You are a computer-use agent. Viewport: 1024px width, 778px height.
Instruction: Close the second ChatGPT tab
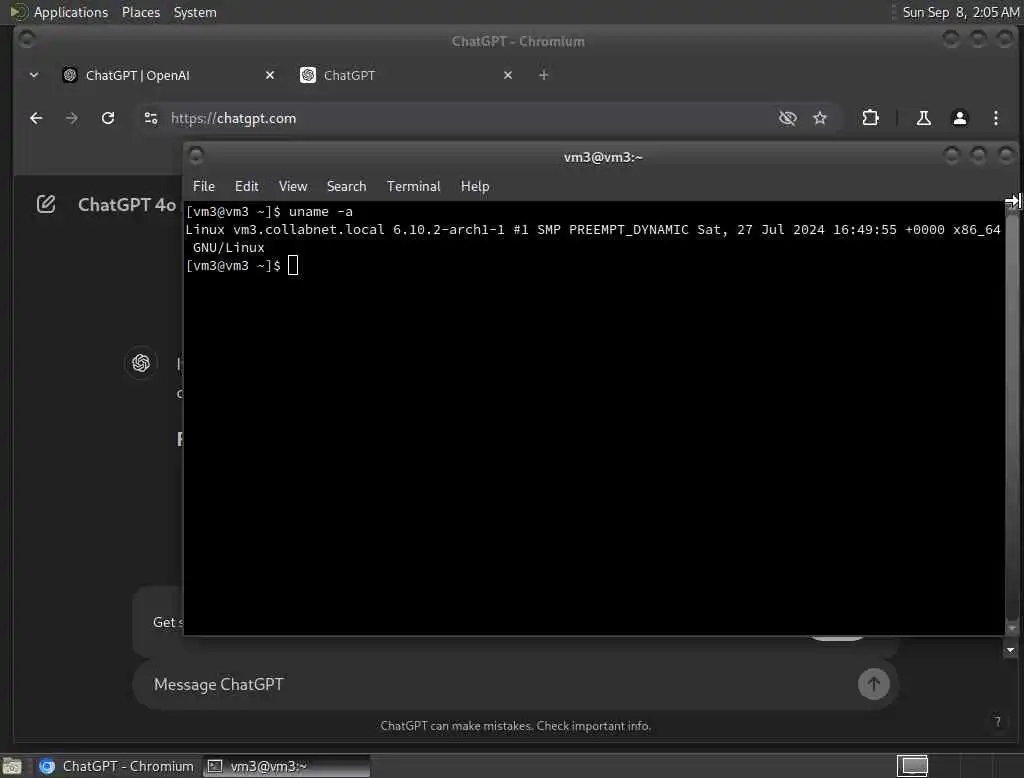(x=507, y=75)
